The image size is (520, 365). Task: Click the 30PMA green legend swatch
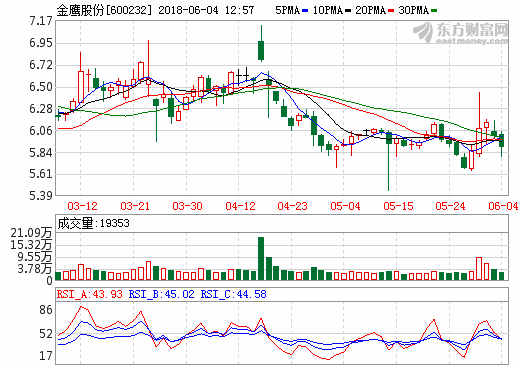click(434, 11)
